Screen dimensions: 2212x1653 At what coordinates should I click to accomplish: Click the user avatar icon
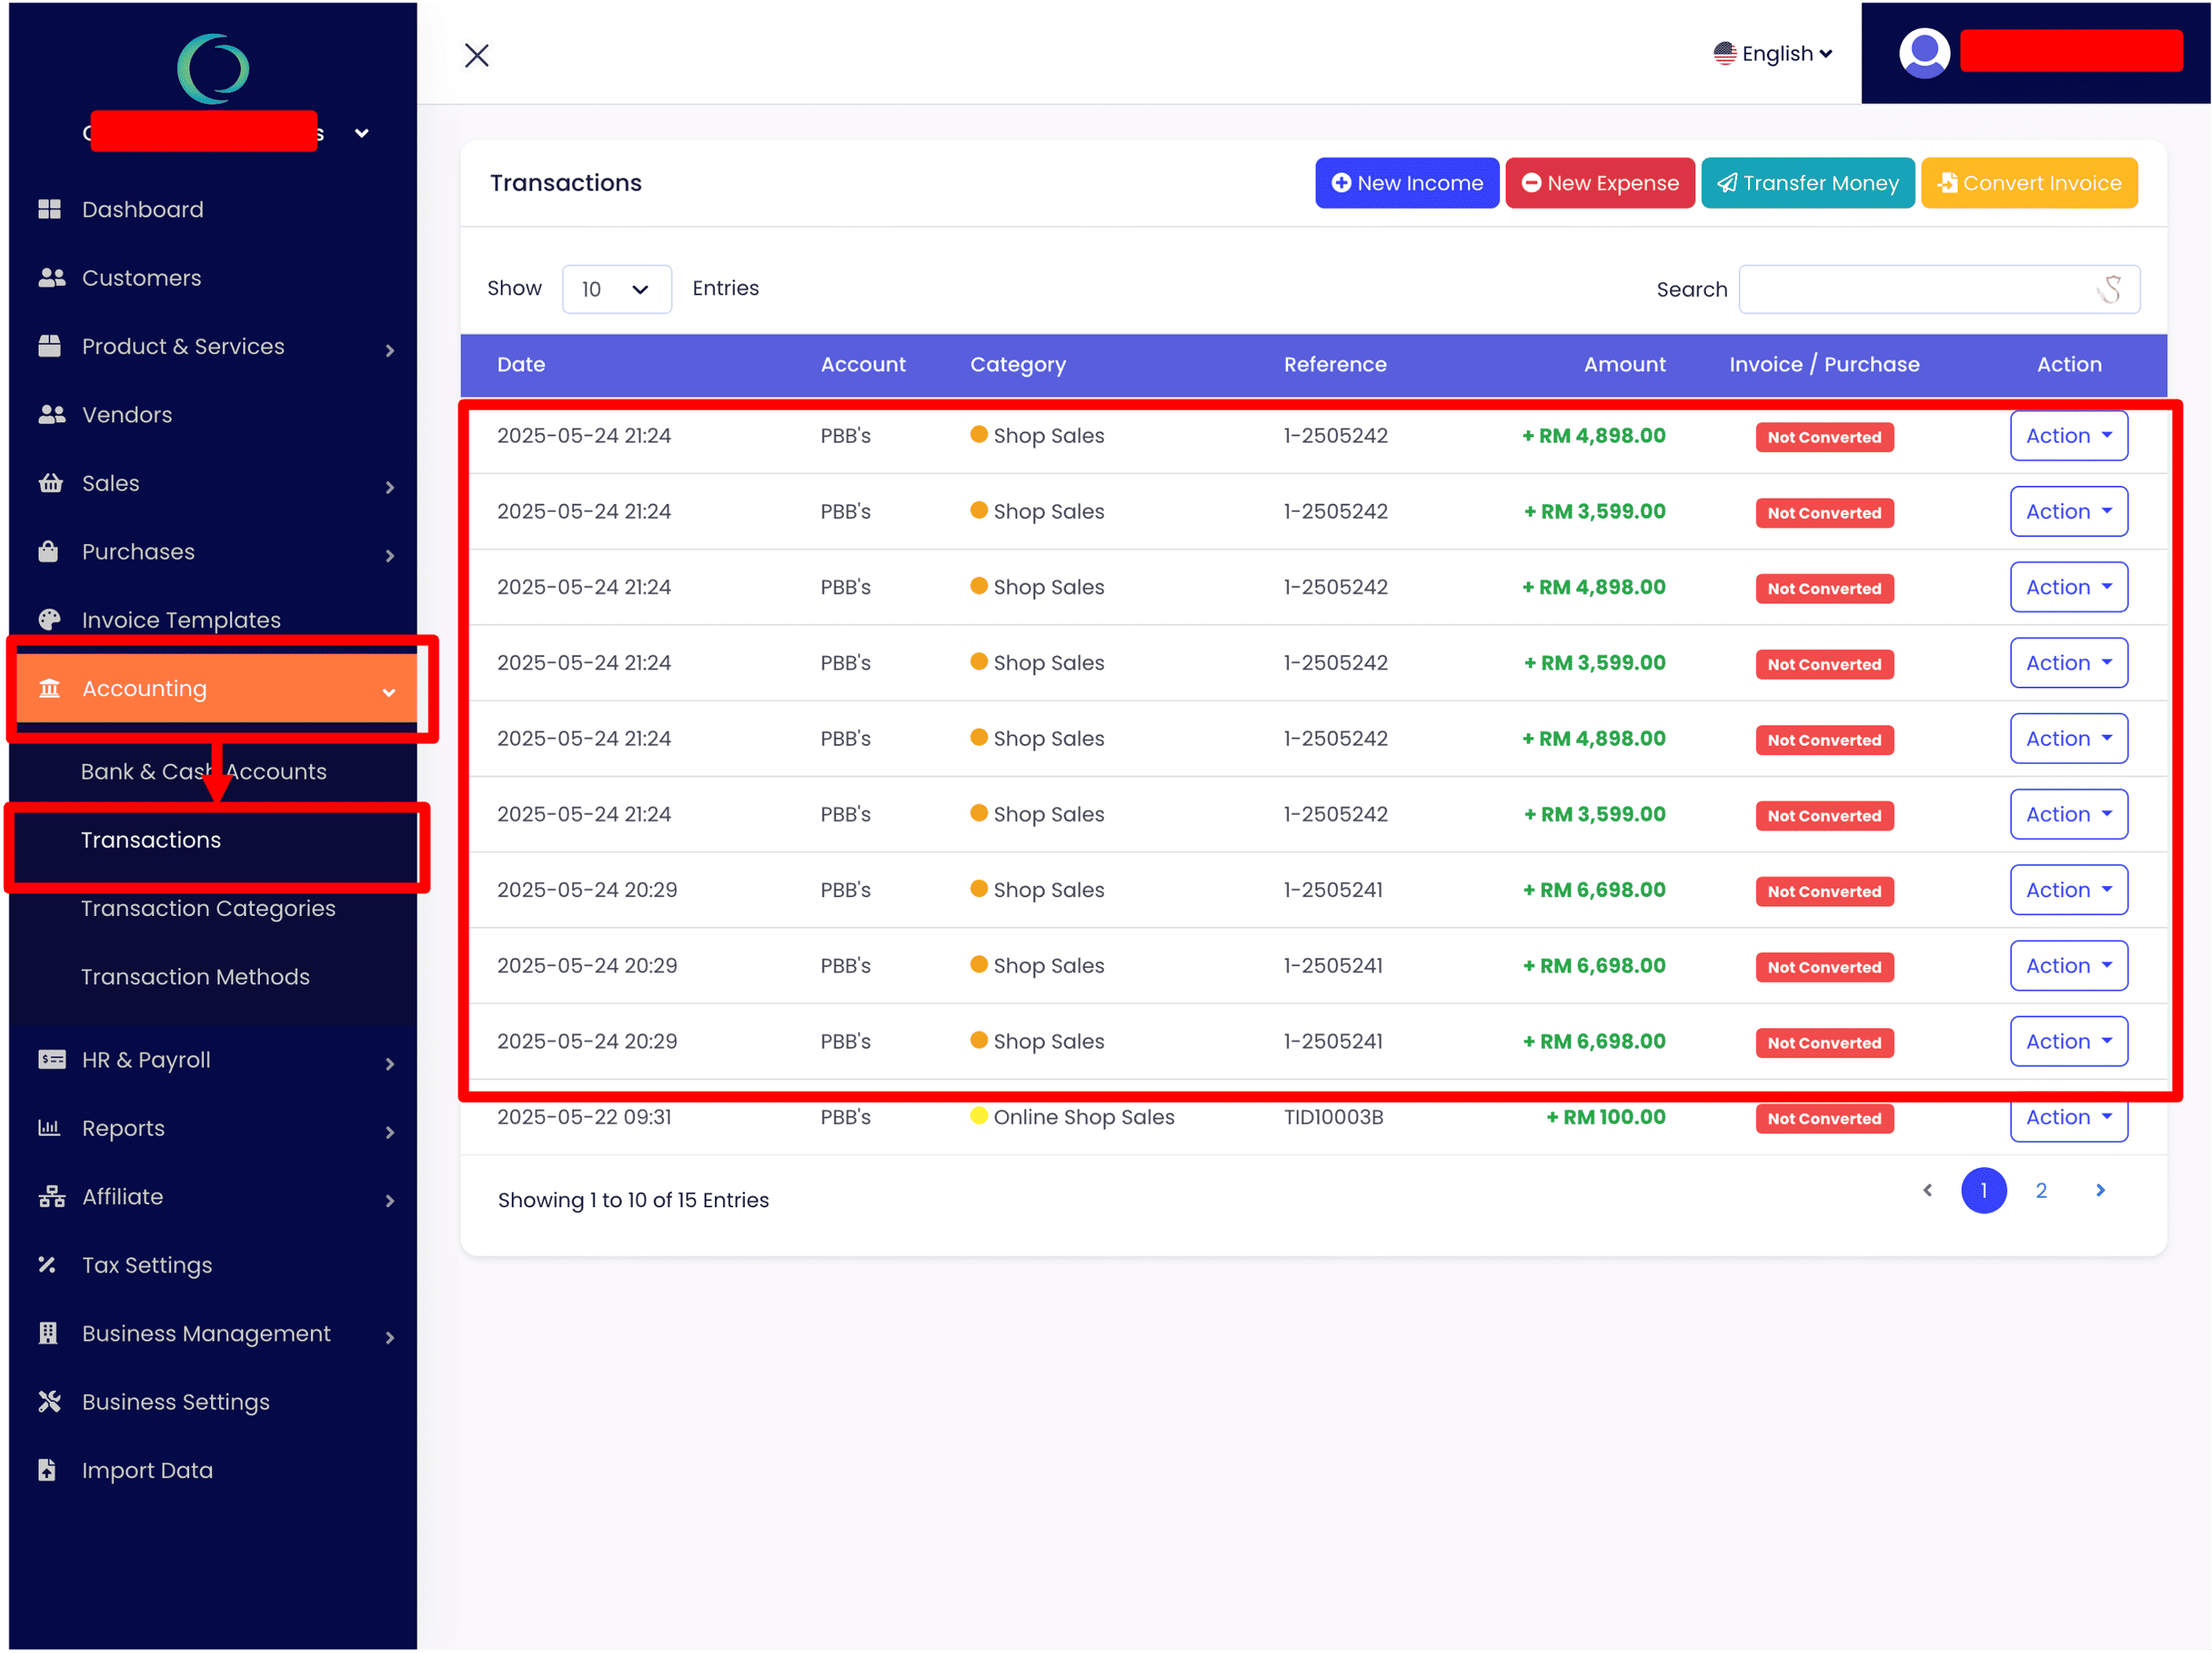tap(1924, 53)
